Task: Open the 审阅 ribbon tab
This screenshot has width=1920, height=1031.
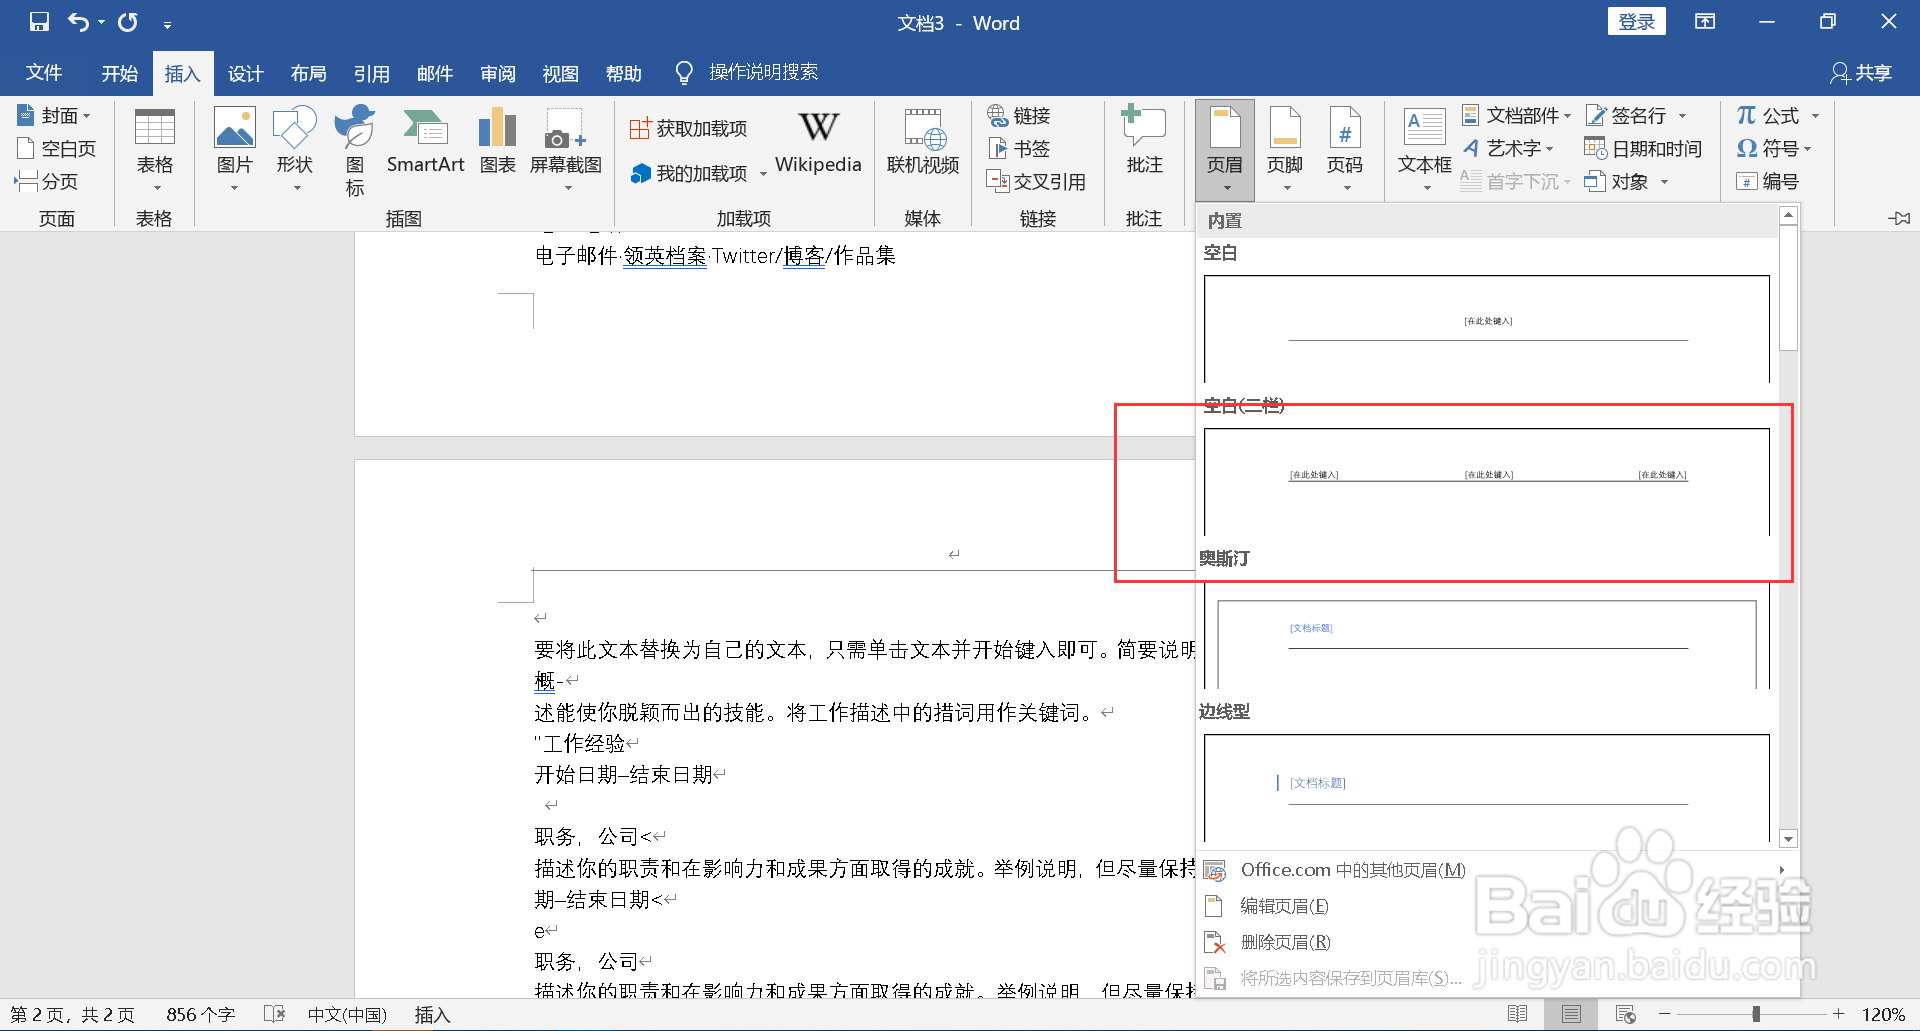Action: coord(497,72)
